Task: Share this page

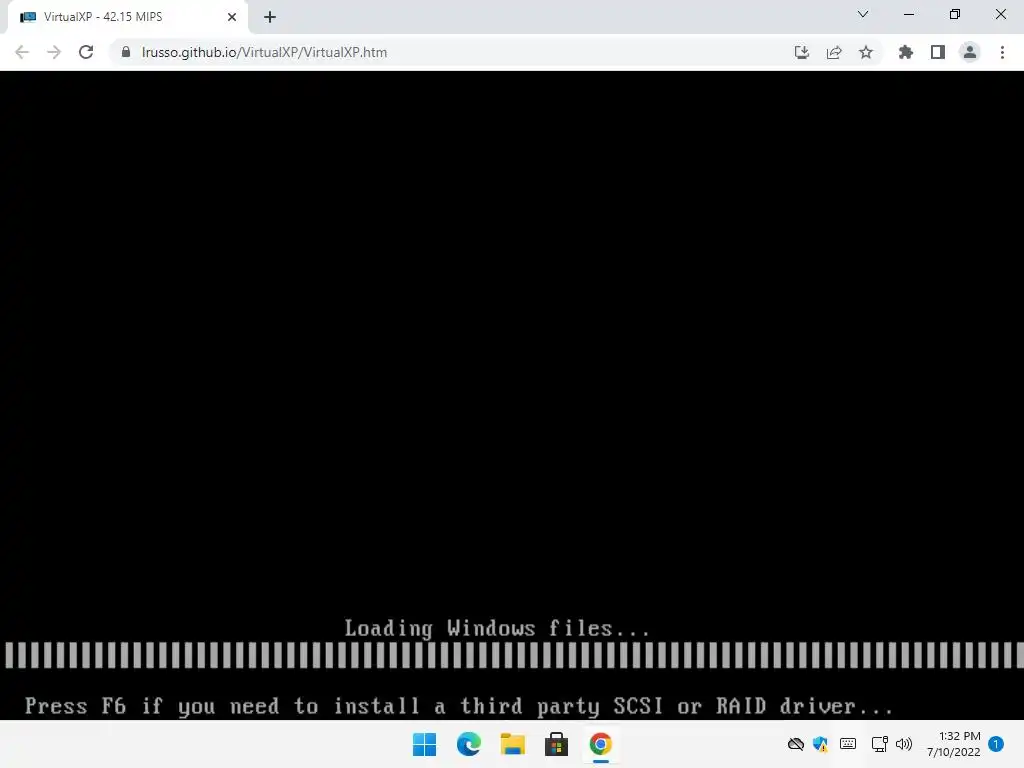Action: click(x=834, y=52)
